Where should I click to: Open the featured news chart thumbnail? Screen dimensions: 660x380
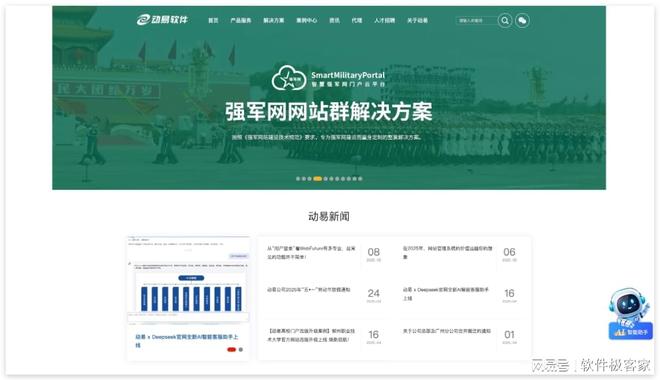[188, 281]
